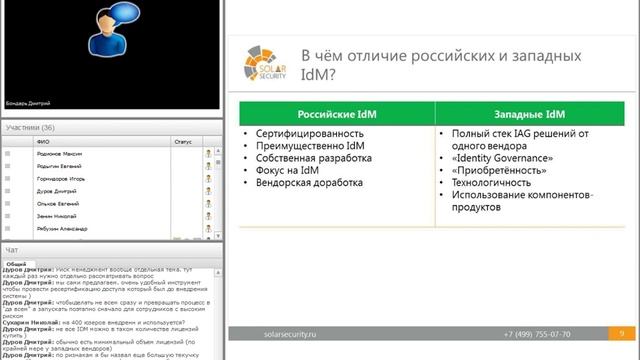Click Сухарин Николай message about 400 users
The height and width of the screenshot is (360, 640).
94,322
